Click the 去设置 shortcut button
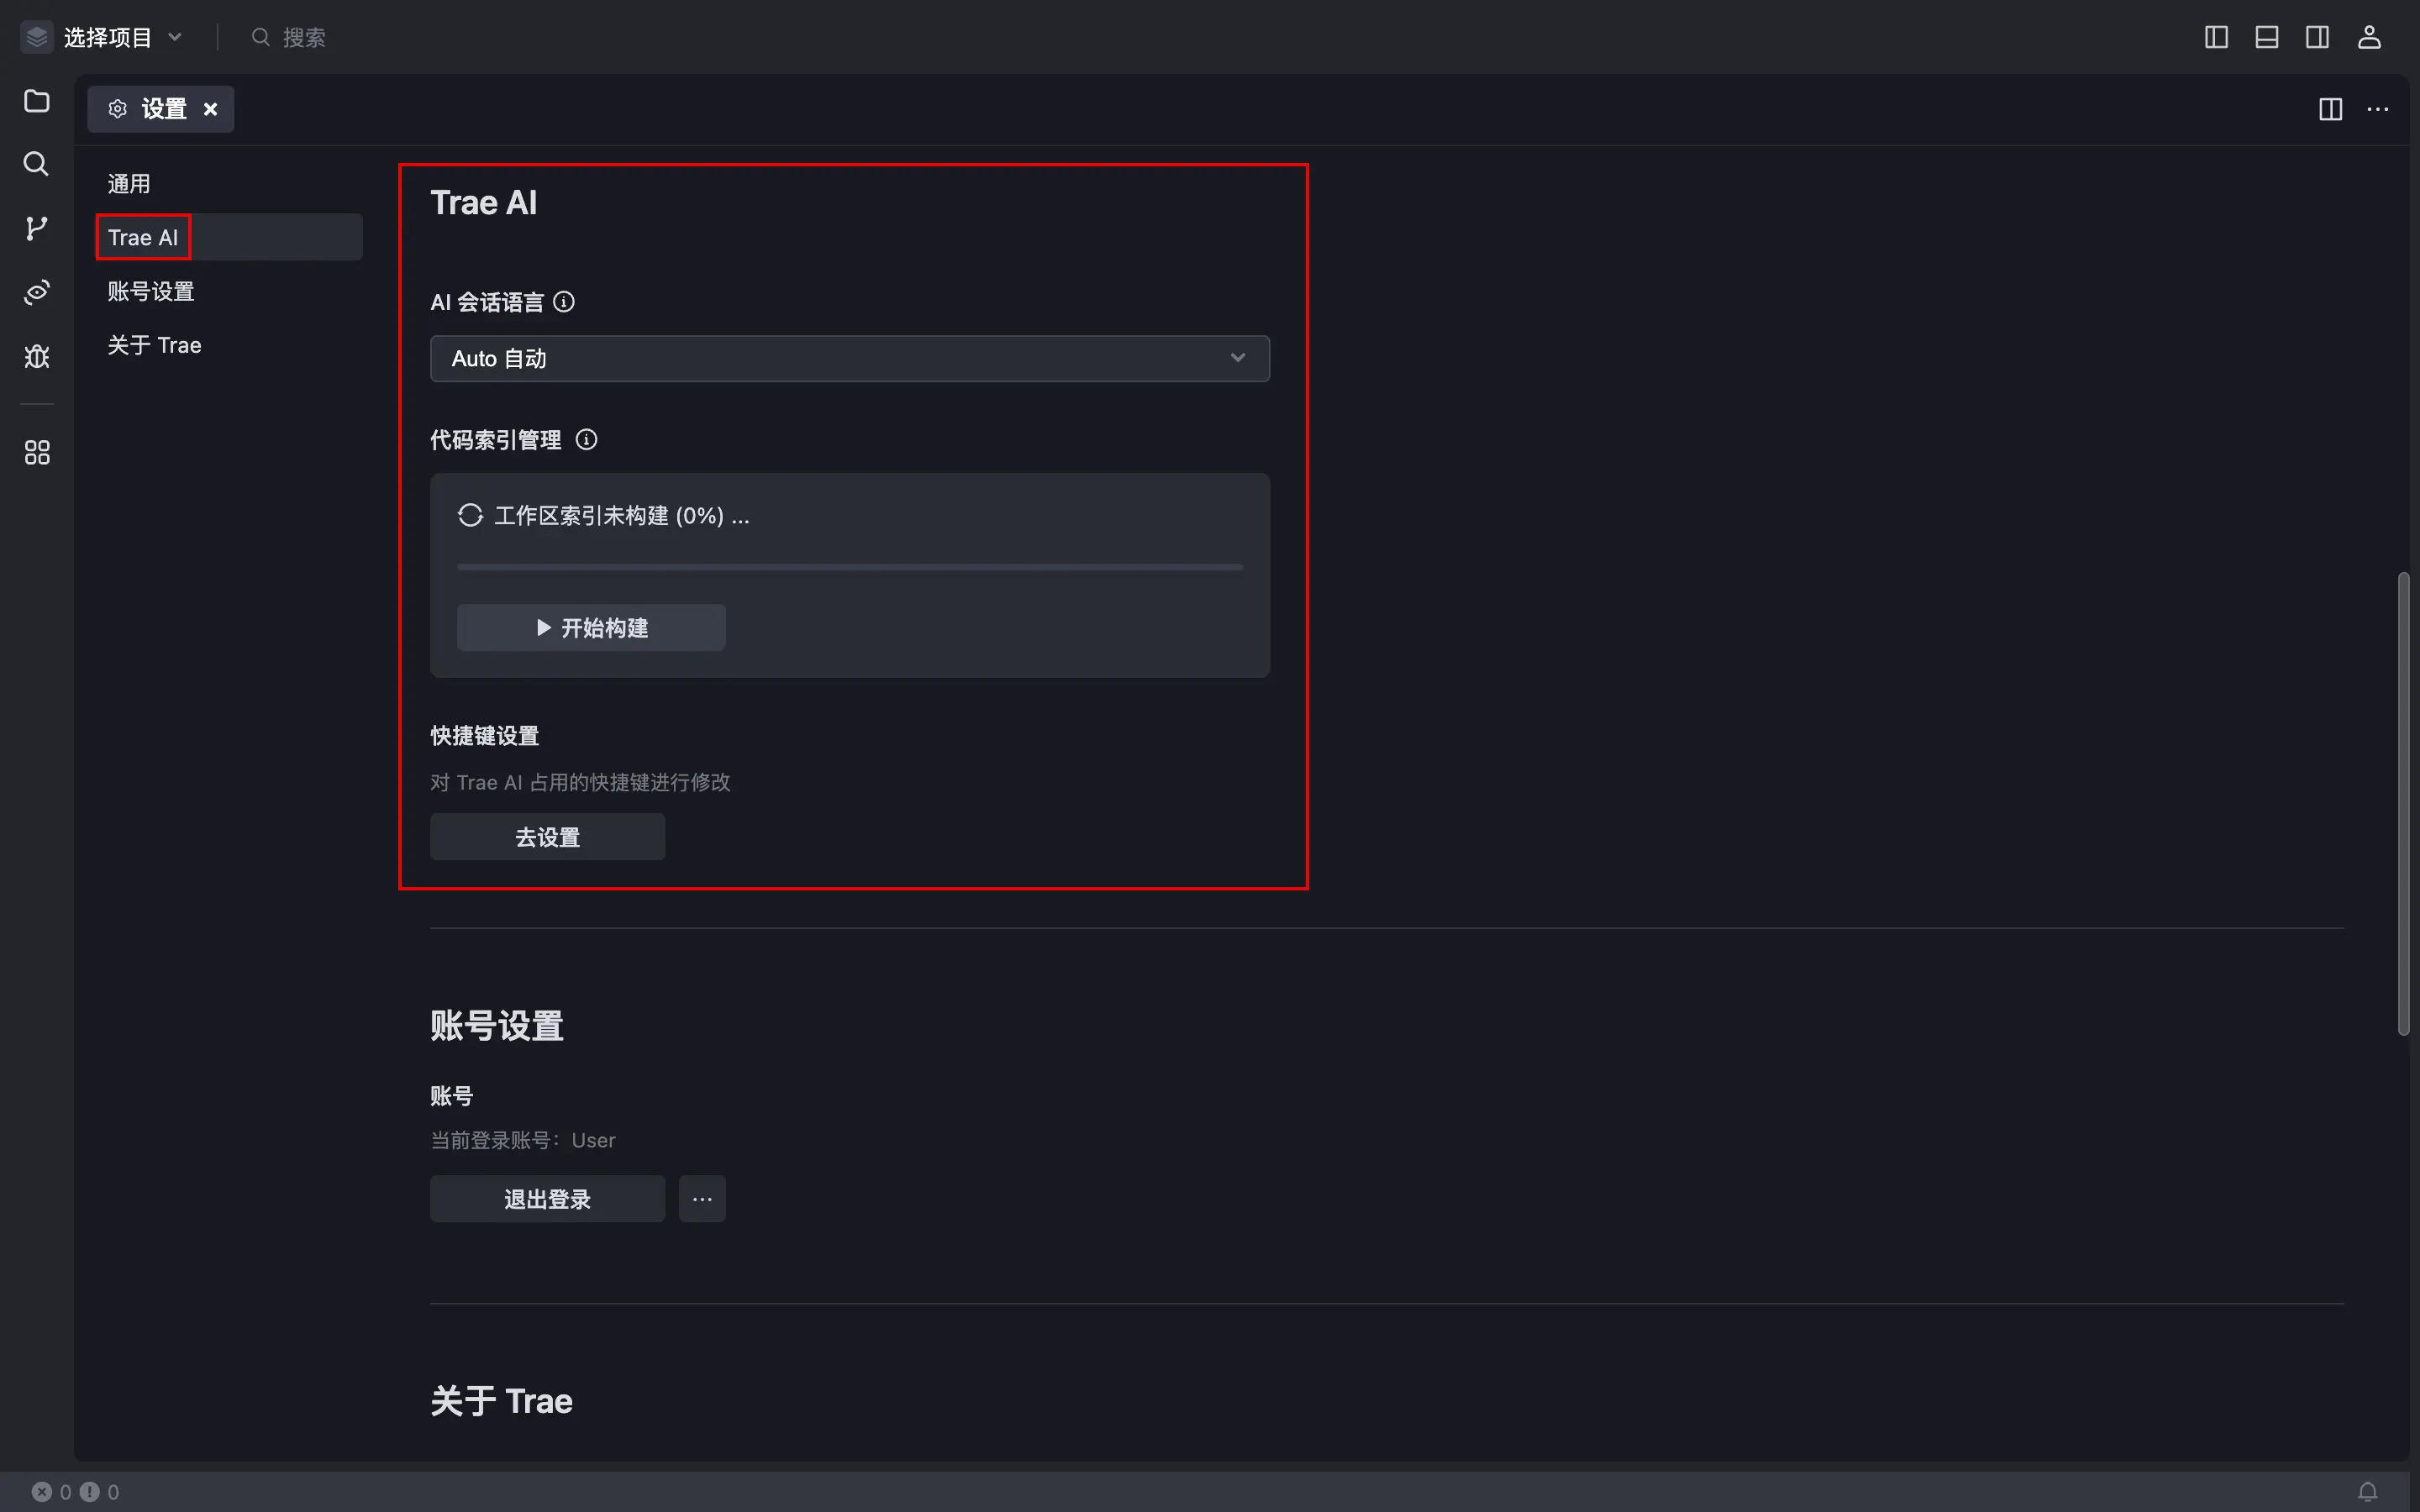Viewport: 2420px width, 1512px height. point(547,837)
